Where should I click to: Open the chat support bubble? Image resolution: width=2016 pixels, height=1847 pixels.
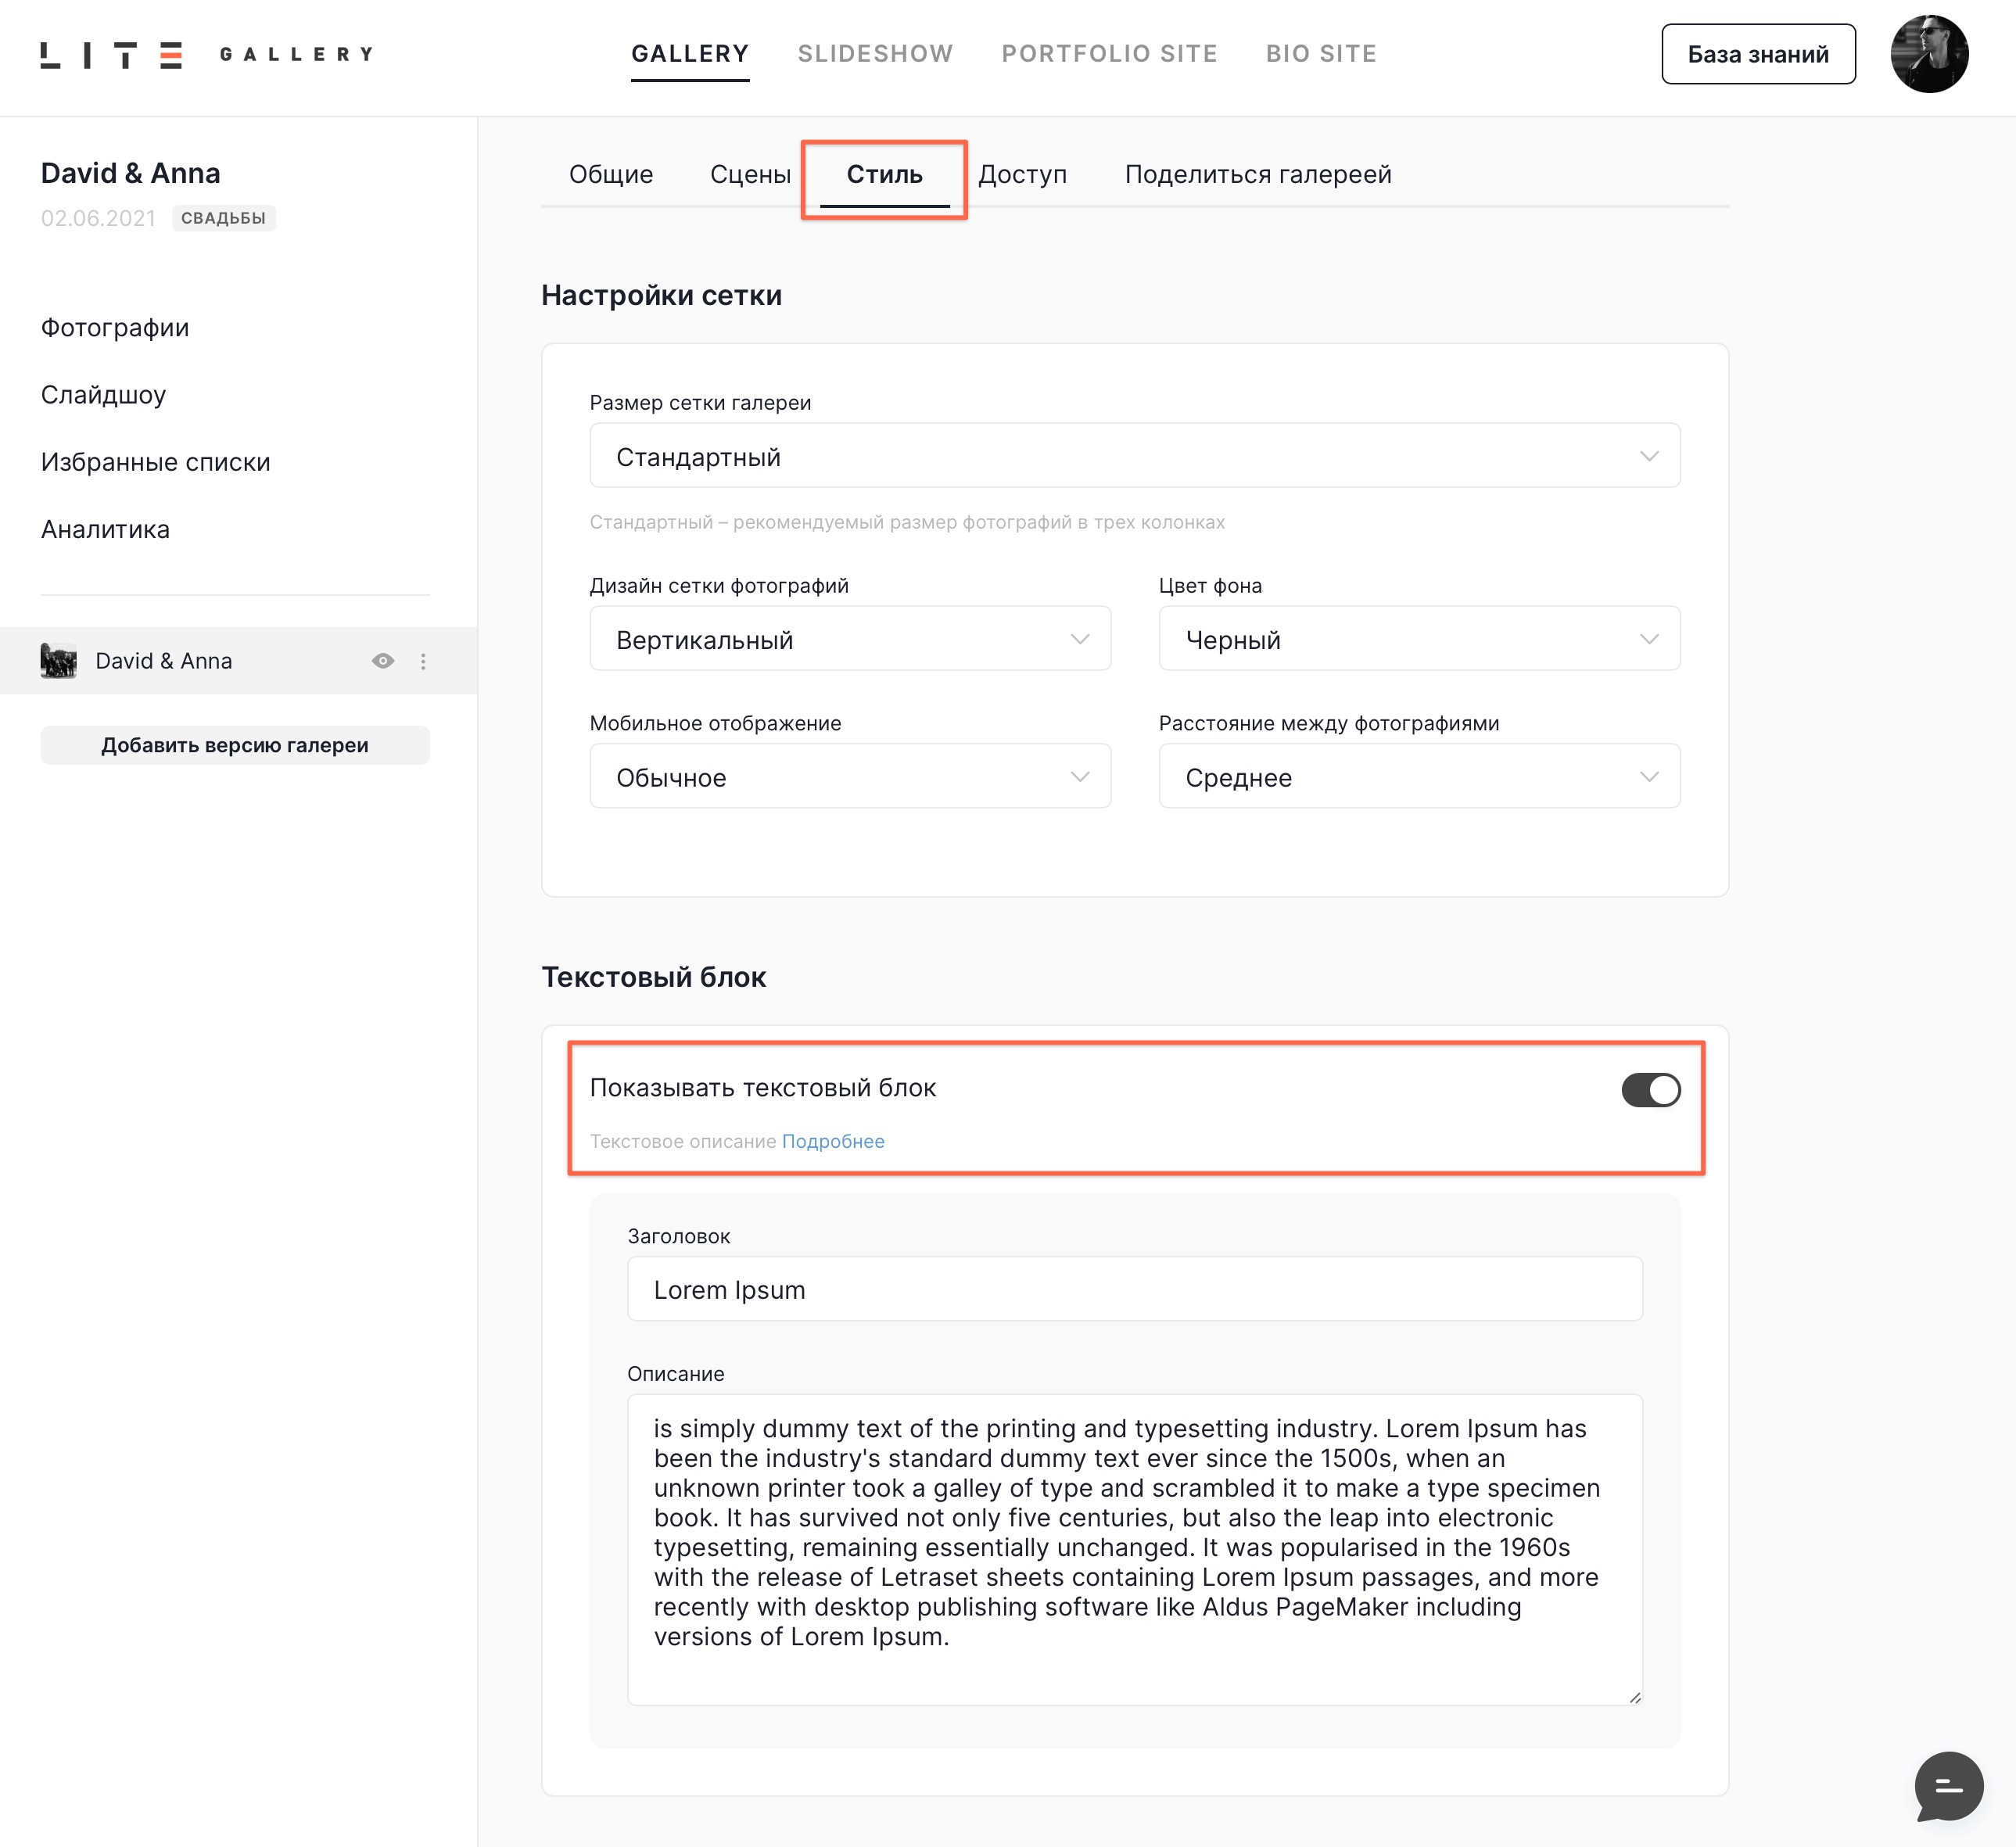coord(1948,1785)
